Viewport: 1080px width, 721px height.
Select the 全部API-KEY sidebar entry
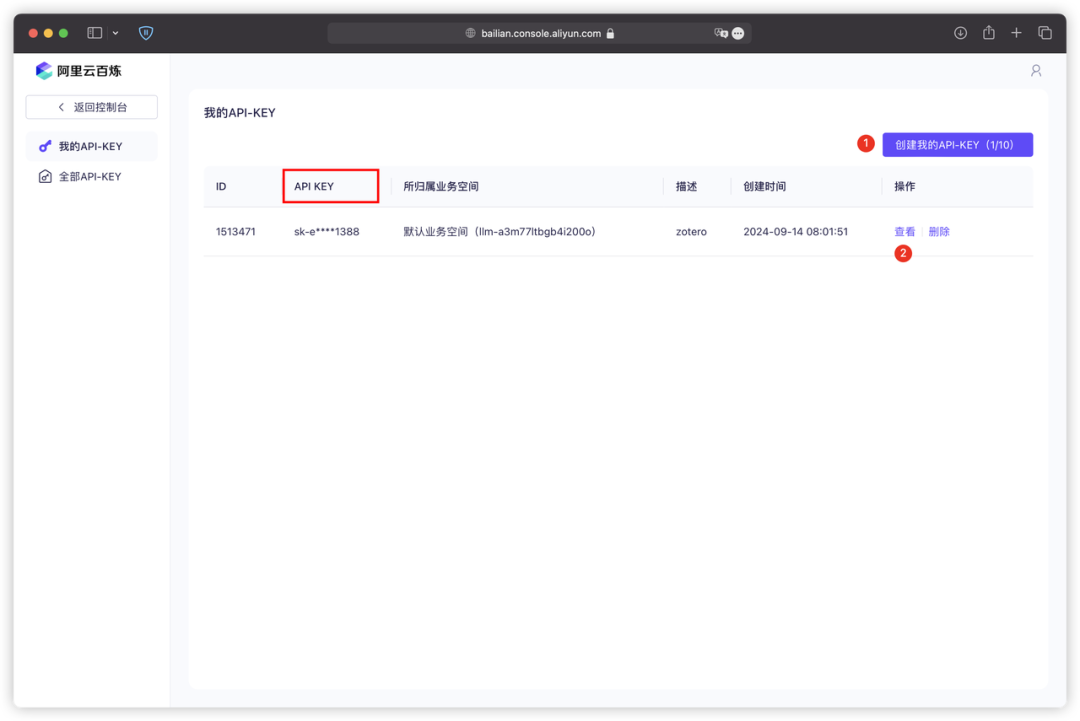point(88,175)
